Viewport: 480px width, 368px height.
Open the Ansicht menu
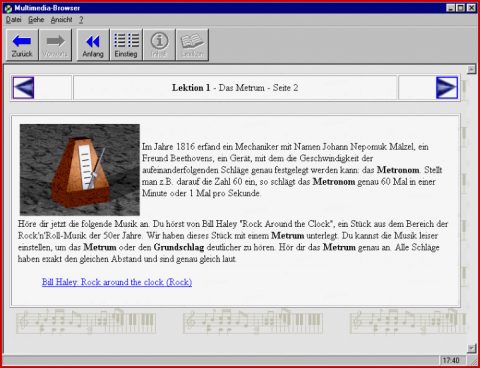(61, 20)
